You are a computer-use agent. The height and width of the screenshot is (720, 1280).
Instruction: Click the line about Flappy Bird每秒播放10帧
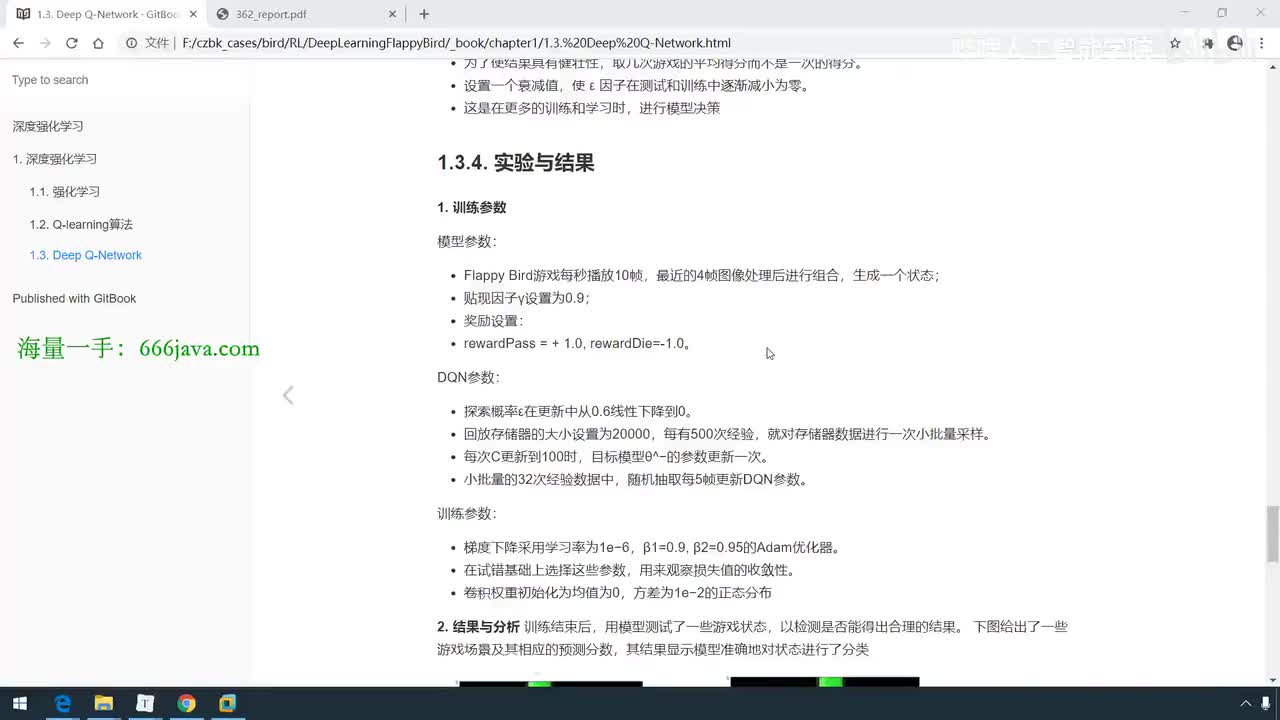(701, 275)
